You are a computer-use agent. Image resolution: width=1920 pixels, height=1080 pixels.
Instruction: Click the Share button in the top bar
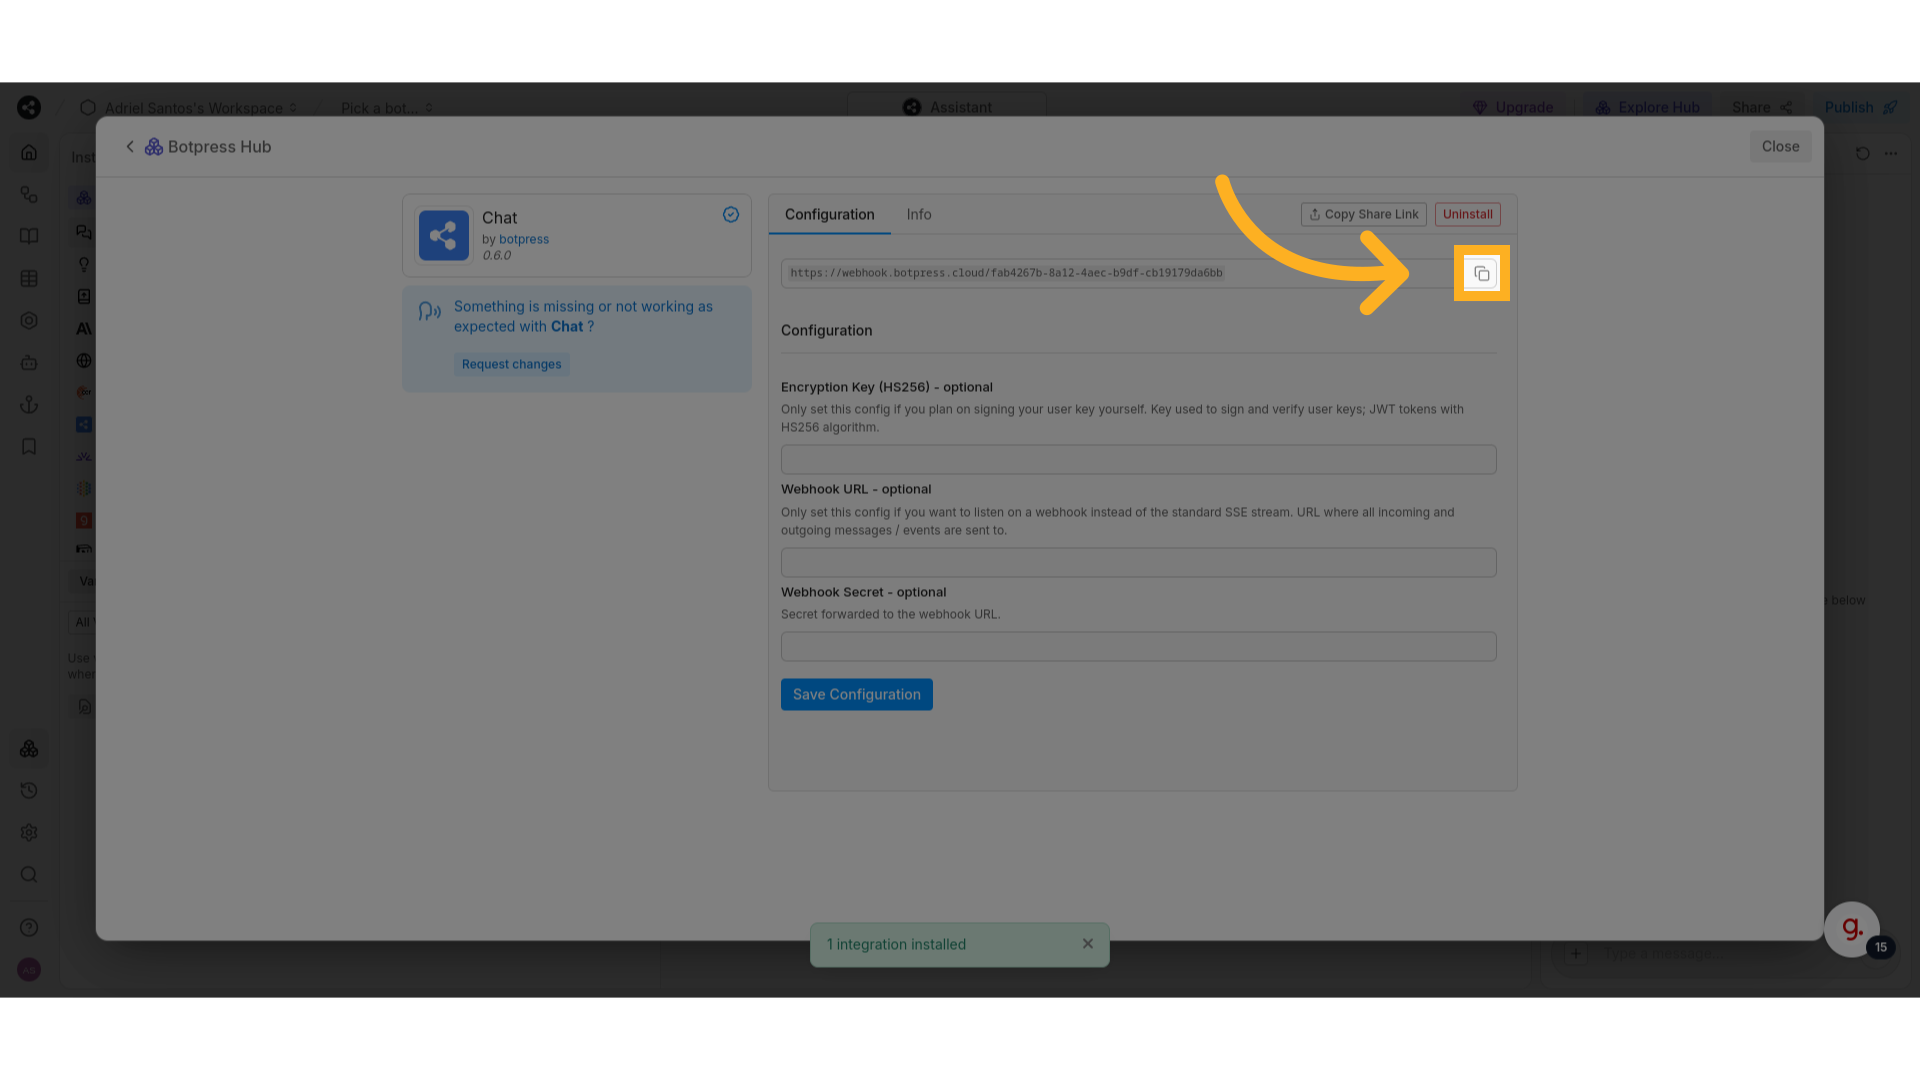1762,108
